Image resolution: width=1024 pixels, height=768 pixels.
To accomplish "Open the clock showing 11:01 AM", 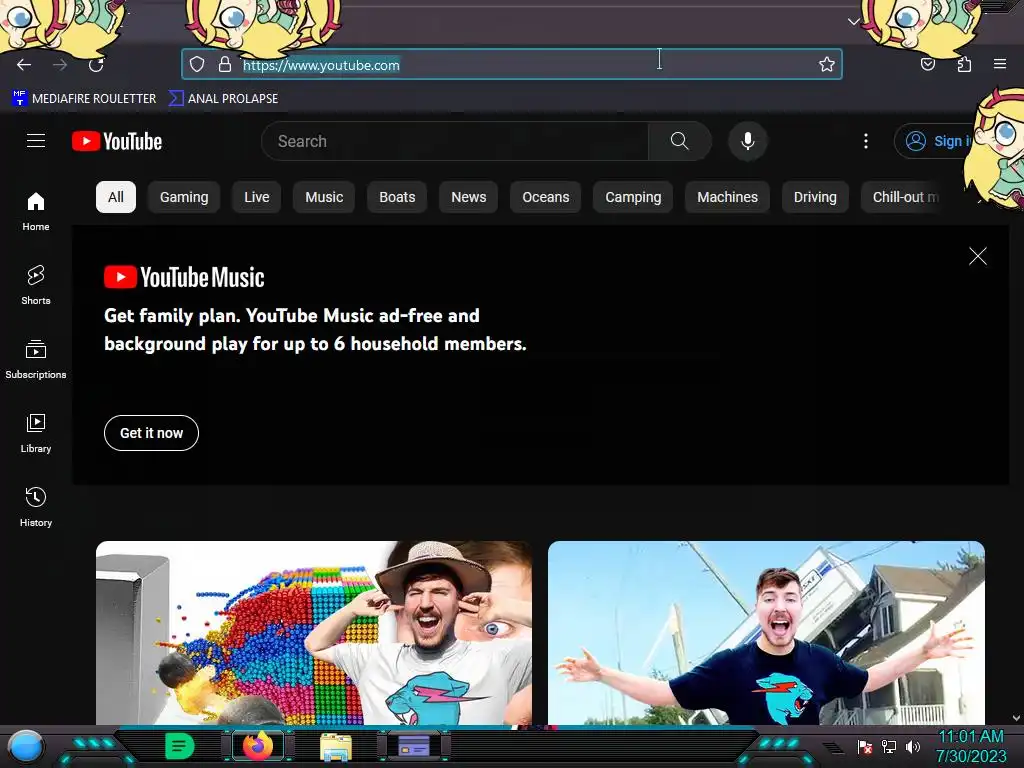I will (x=971, y=746).
